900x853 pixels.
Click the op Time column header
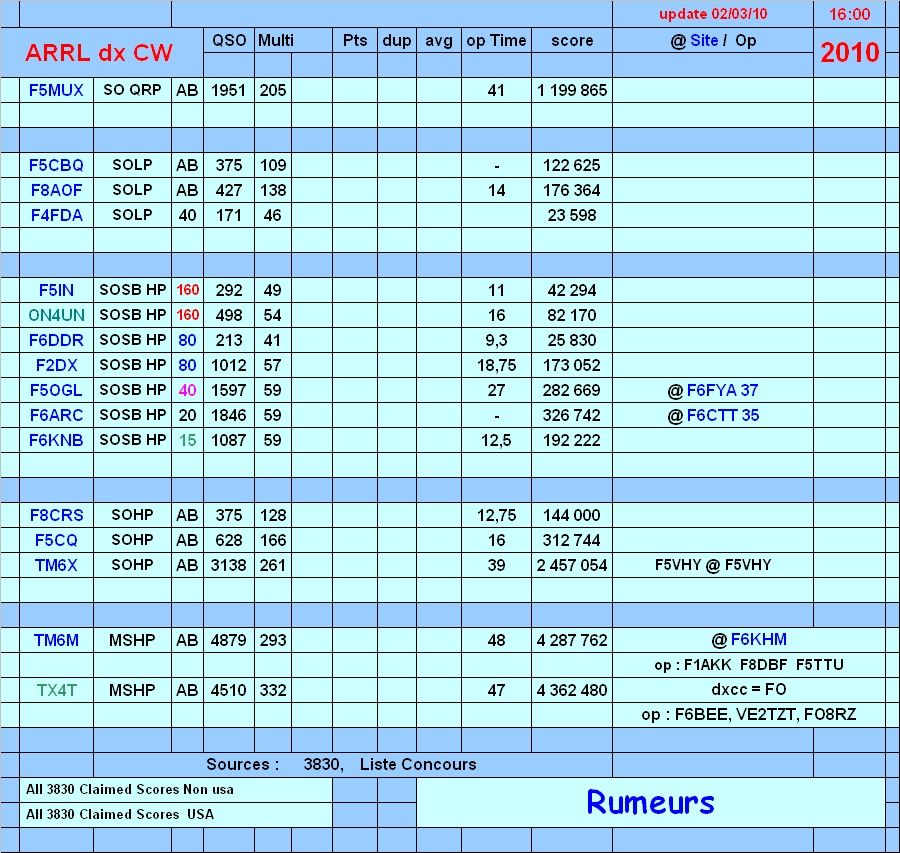(x=496, y=41)
